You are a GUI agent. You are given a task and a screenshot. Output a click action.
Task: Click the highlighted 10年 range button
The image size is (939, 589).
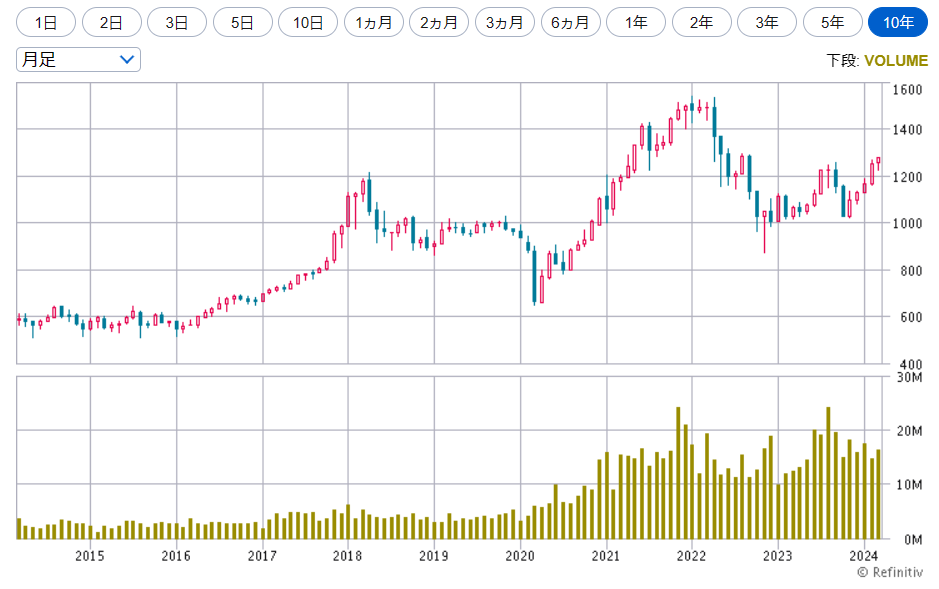(x=898, y=22)
